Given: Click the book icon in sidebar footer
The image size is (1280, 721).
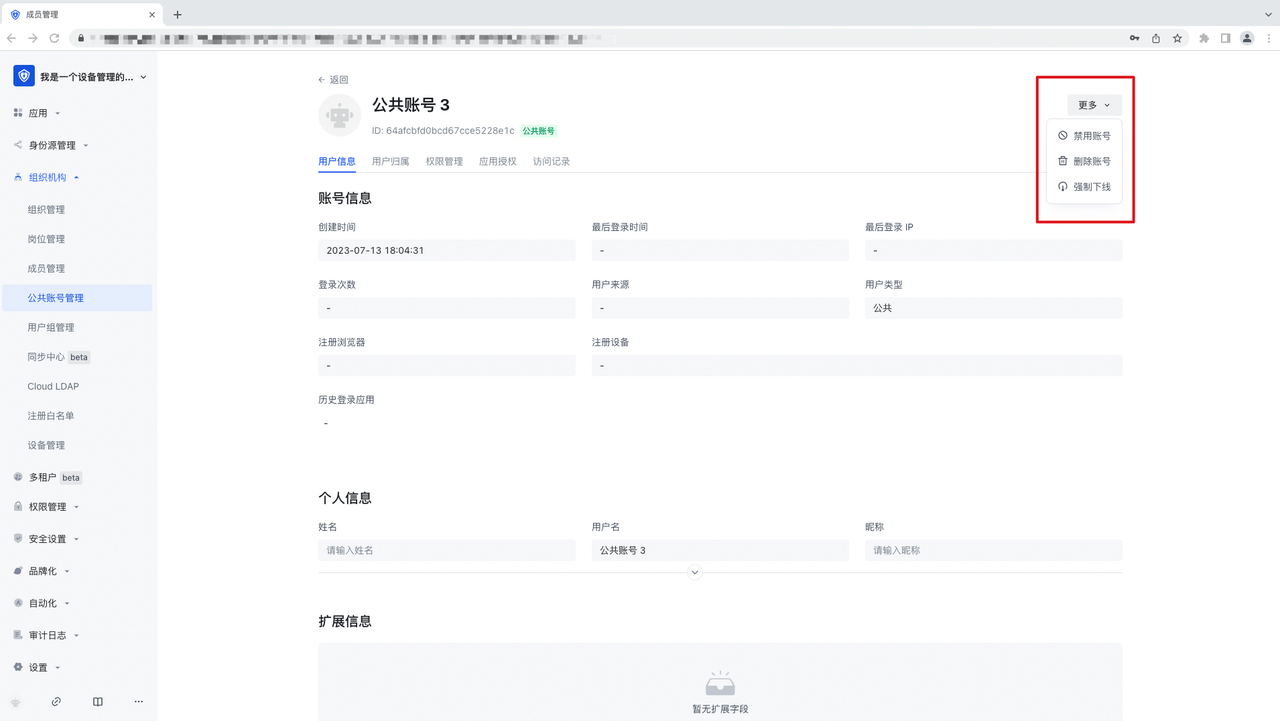Looking at the screenshot, I should (97, 702).
